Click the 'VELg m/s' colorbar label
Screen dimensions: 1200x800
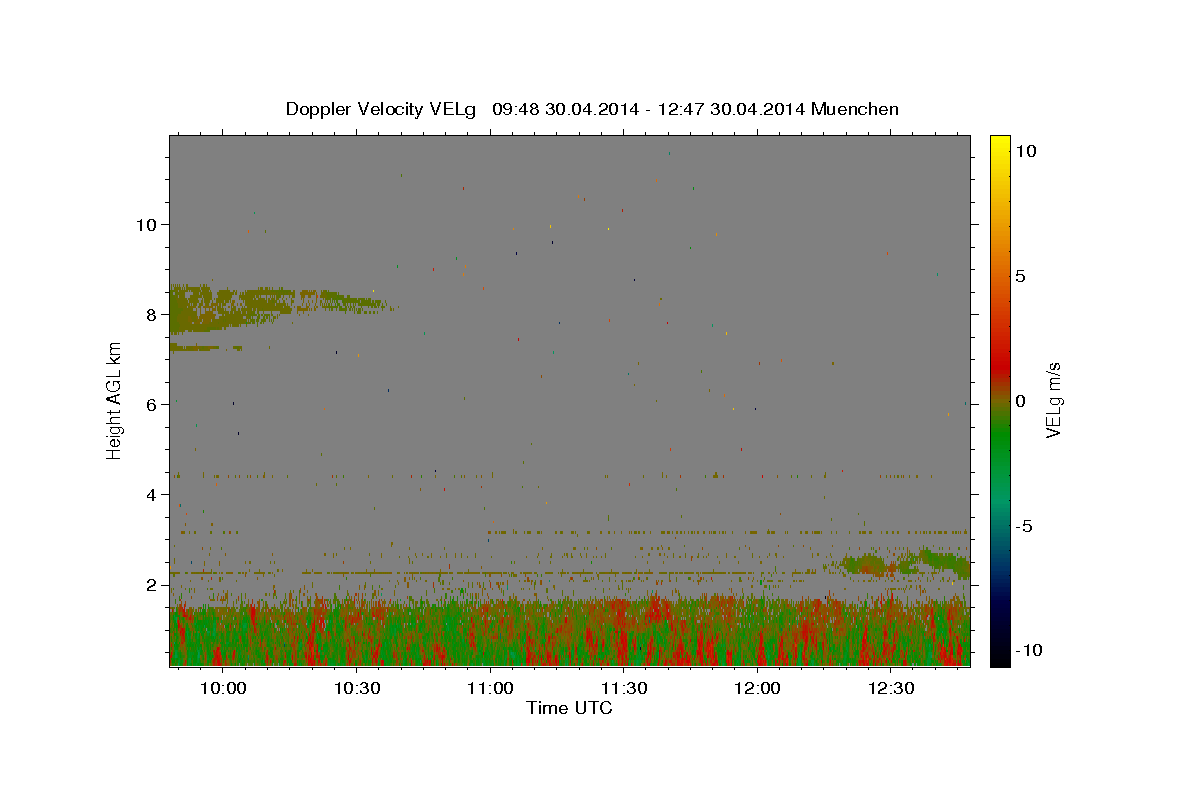pos(1053,401)
